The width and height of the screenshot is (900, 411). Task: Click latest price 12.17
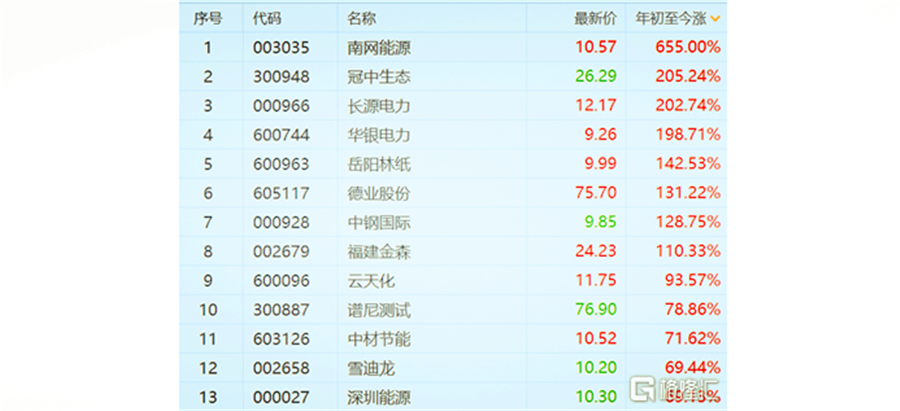pos(596,106)
